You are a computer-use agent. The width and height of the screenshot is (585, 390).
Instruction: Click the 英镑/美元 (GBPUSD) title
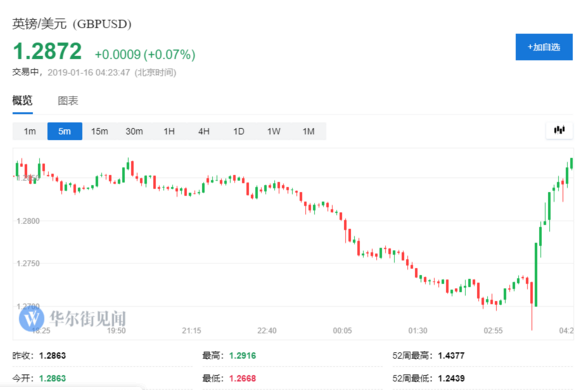72,24
